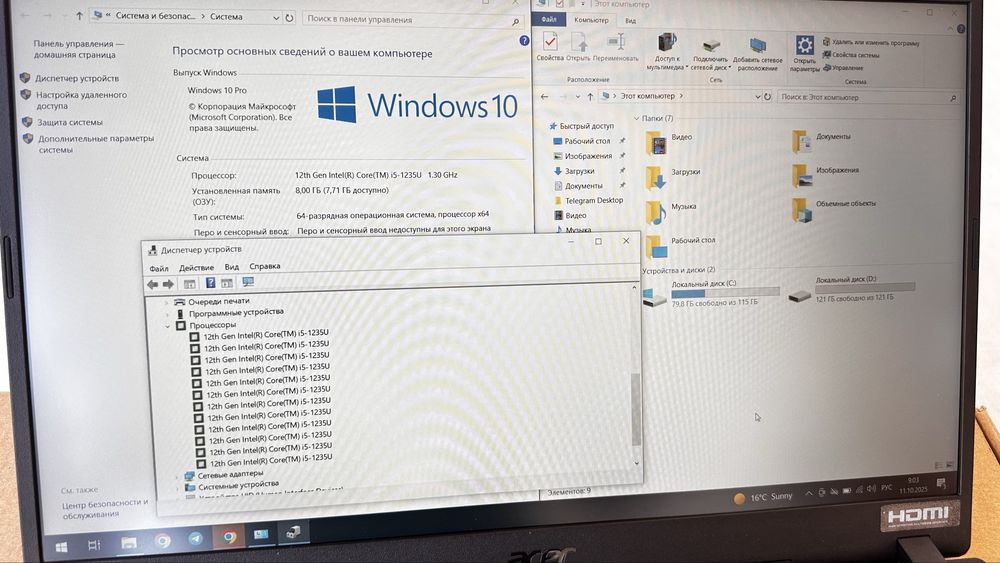
Task: Collapse Процессоры node in Device Manager
Action: pos(168,326)
